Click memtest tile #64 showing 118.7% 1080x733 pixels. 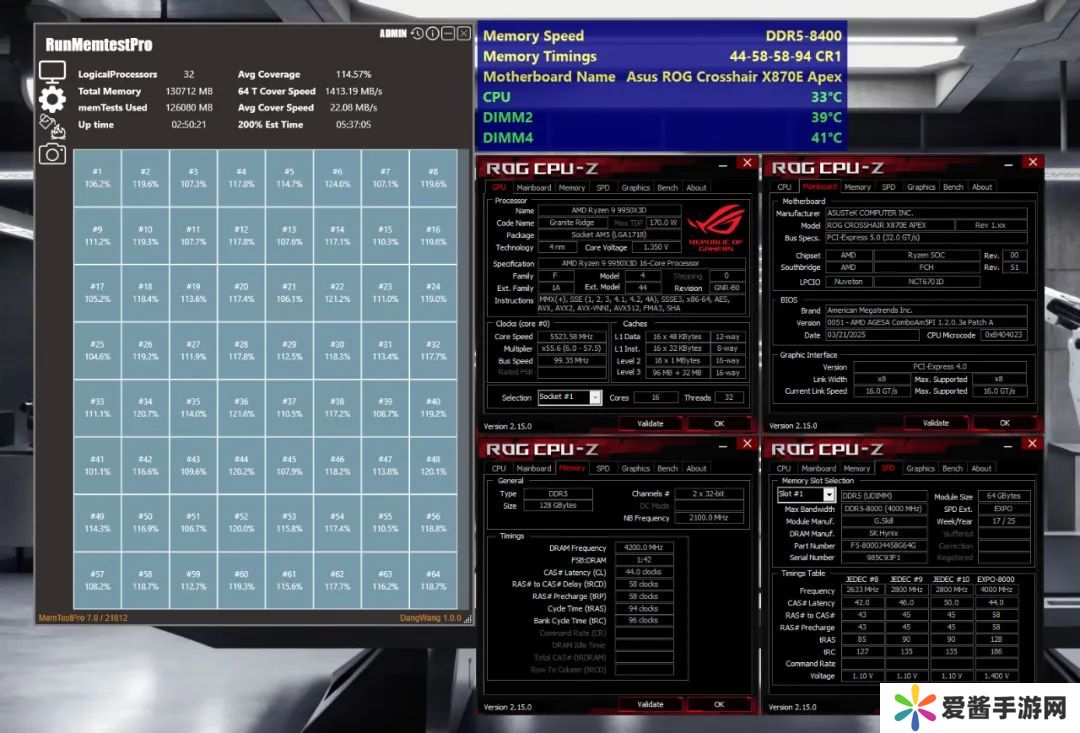pyautogui.click(x=433, y=581)
